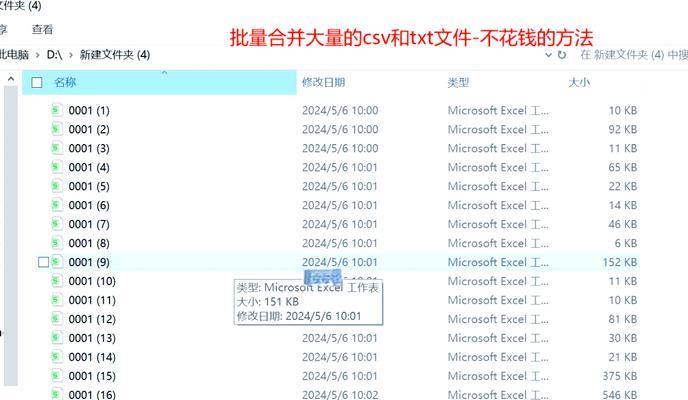688x400 pixels.
Task: Click the 375 KB size value
Action: (620, 376)
